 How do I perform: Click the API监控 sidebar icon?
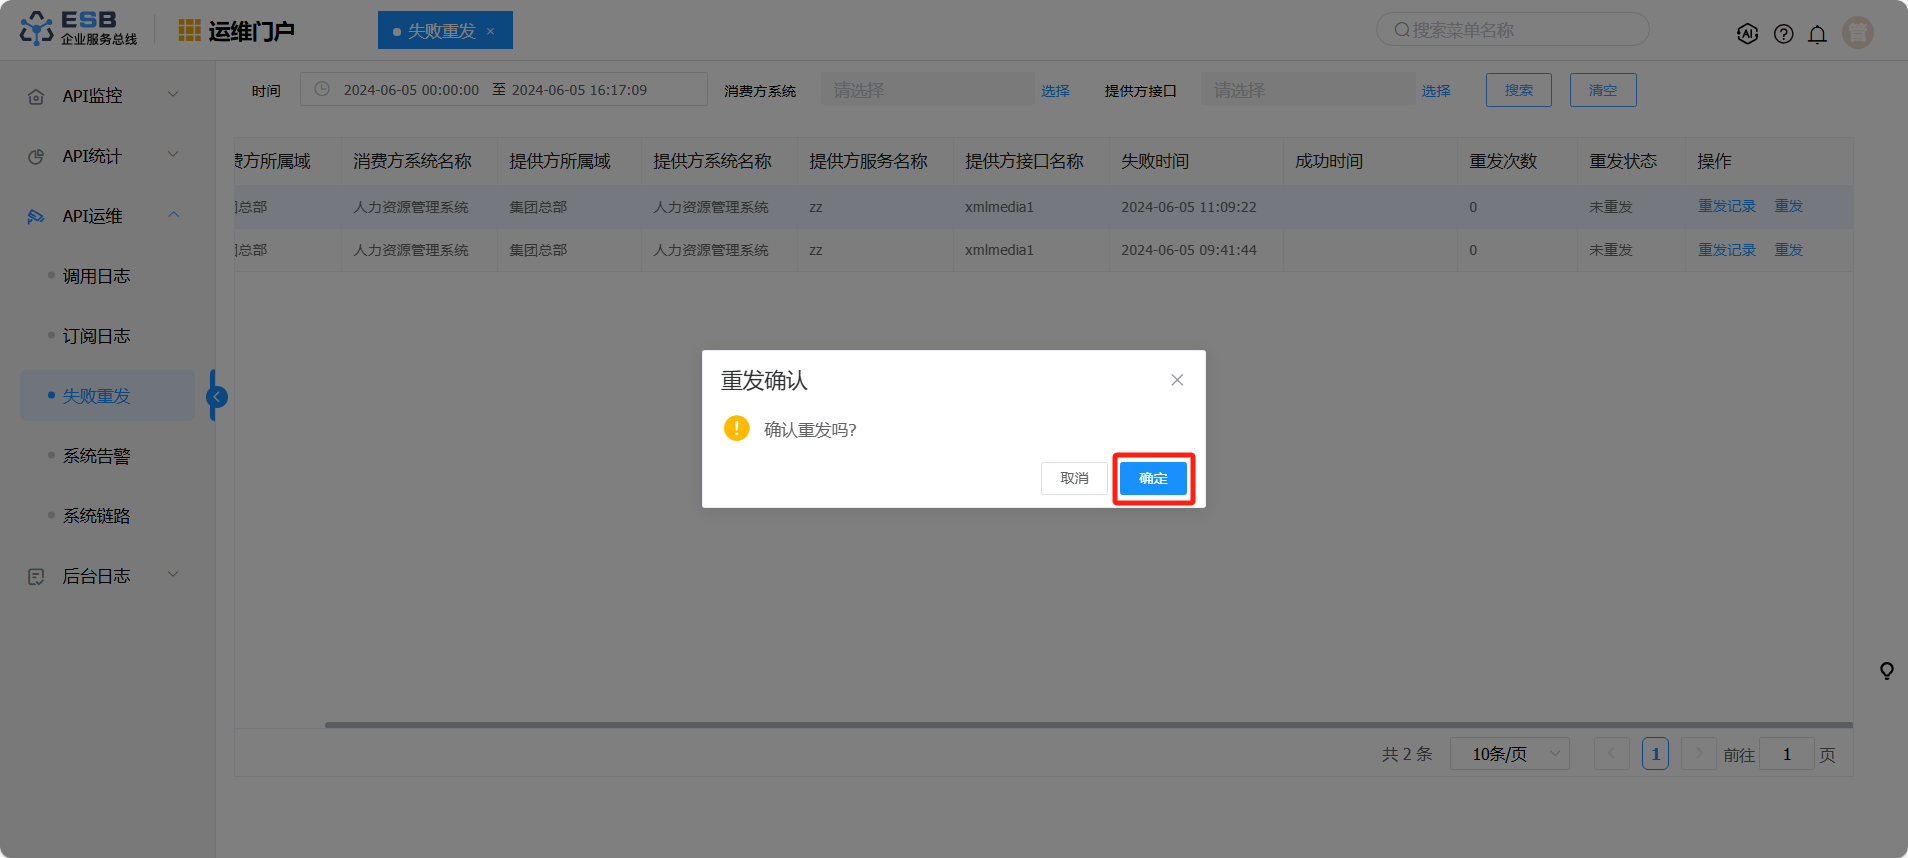pos(36,96)
